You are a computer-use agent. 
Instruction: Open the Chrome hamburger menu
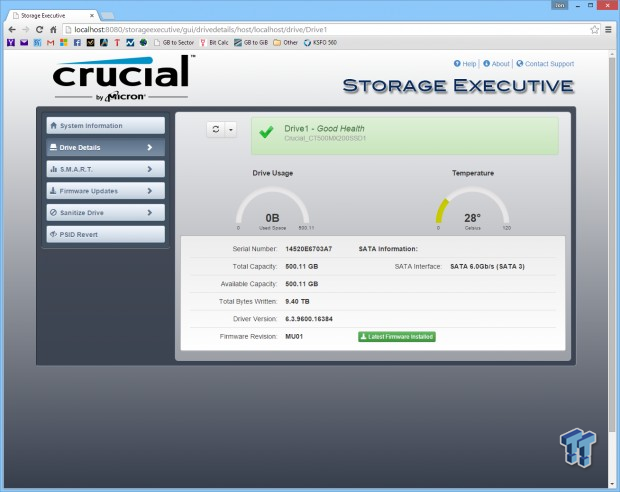[x=608, y=30]
